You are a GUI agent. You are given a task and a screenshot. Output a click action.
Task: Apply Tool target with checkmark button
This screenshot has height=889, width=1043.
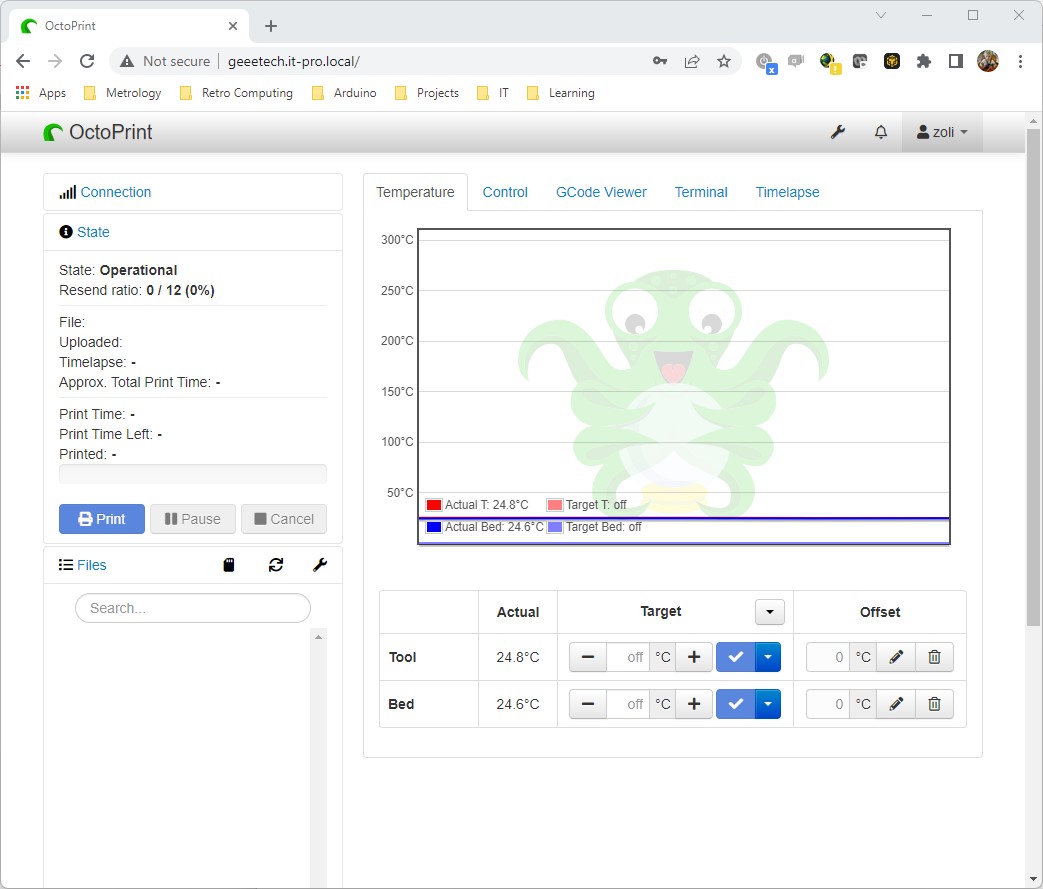click(x=736, y=657)
